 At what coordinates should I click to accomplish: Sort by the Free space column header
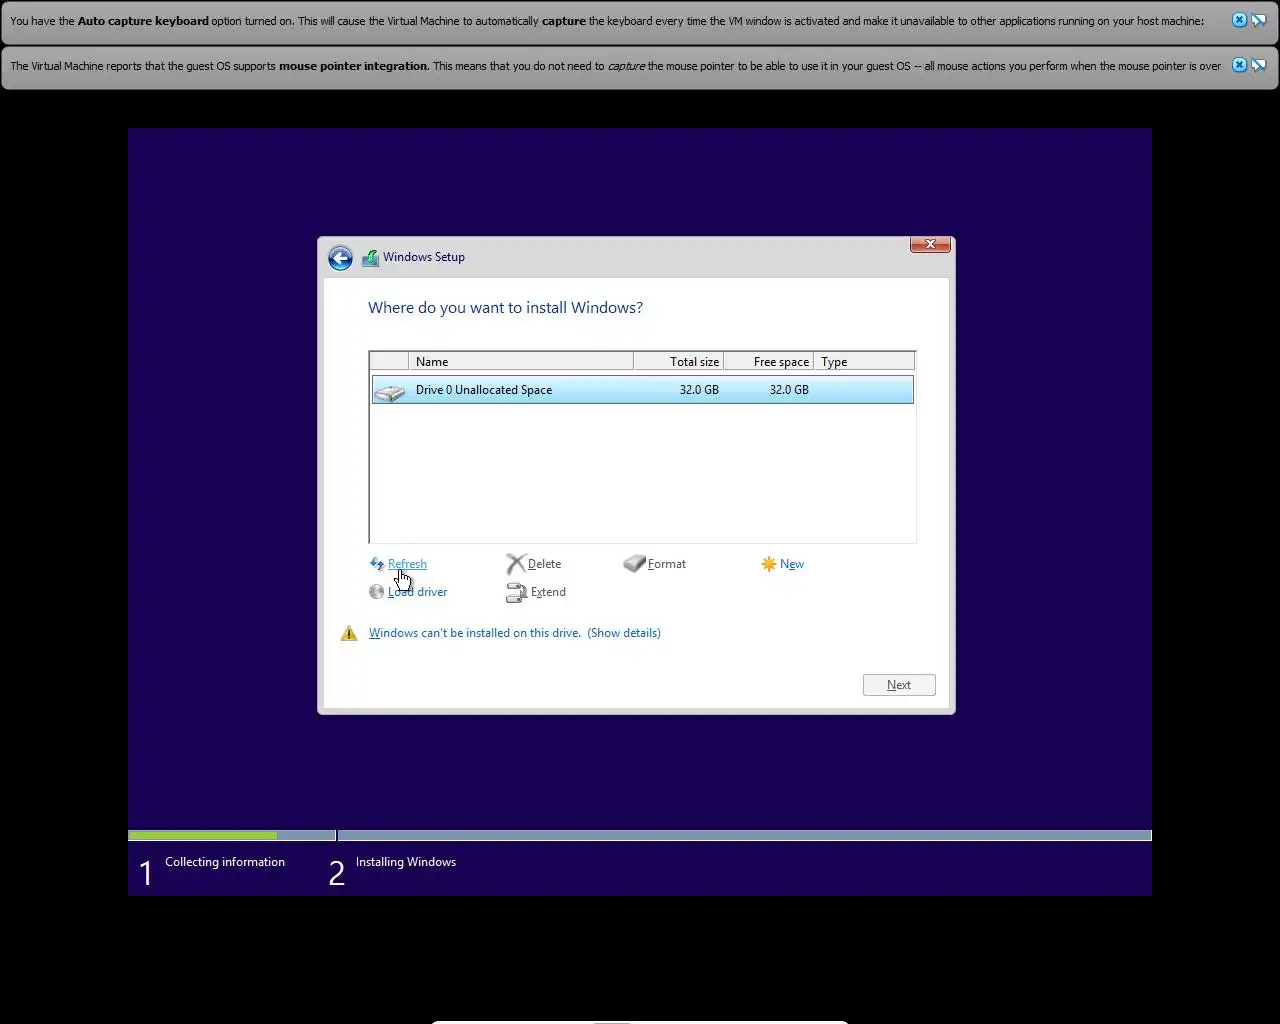point(769,362)
